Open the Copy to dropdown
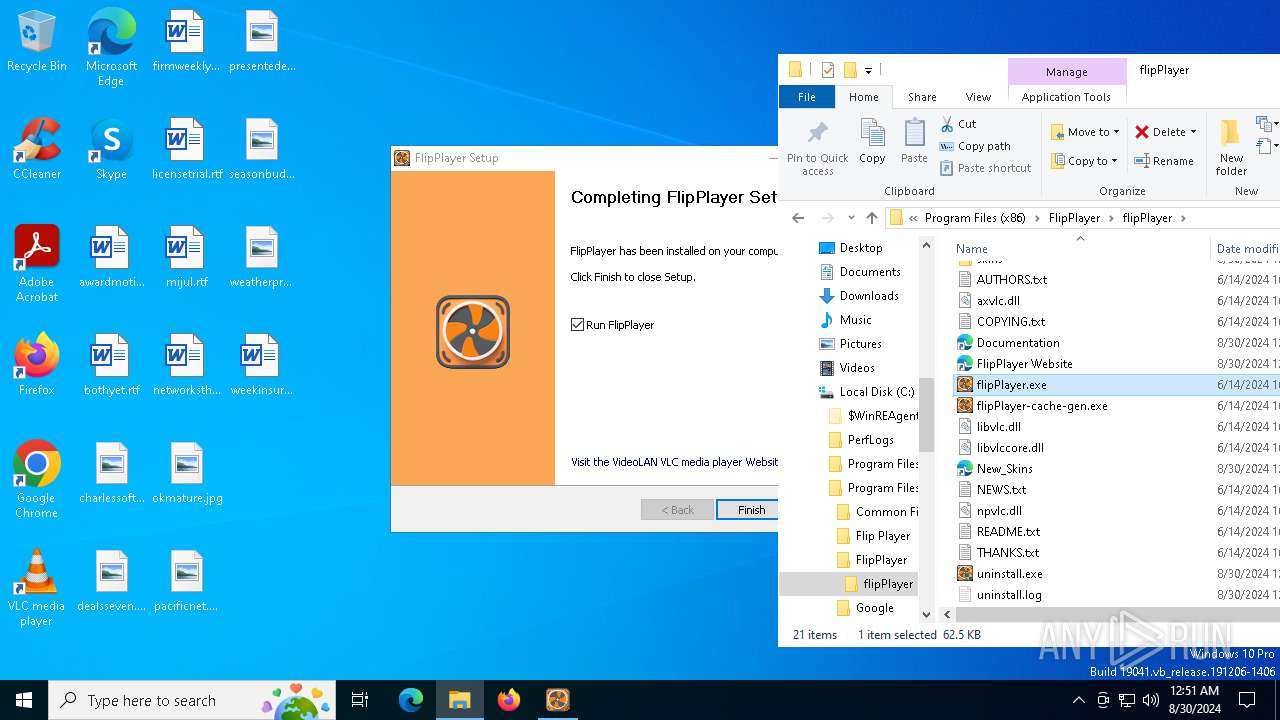 pos(1085,161)
